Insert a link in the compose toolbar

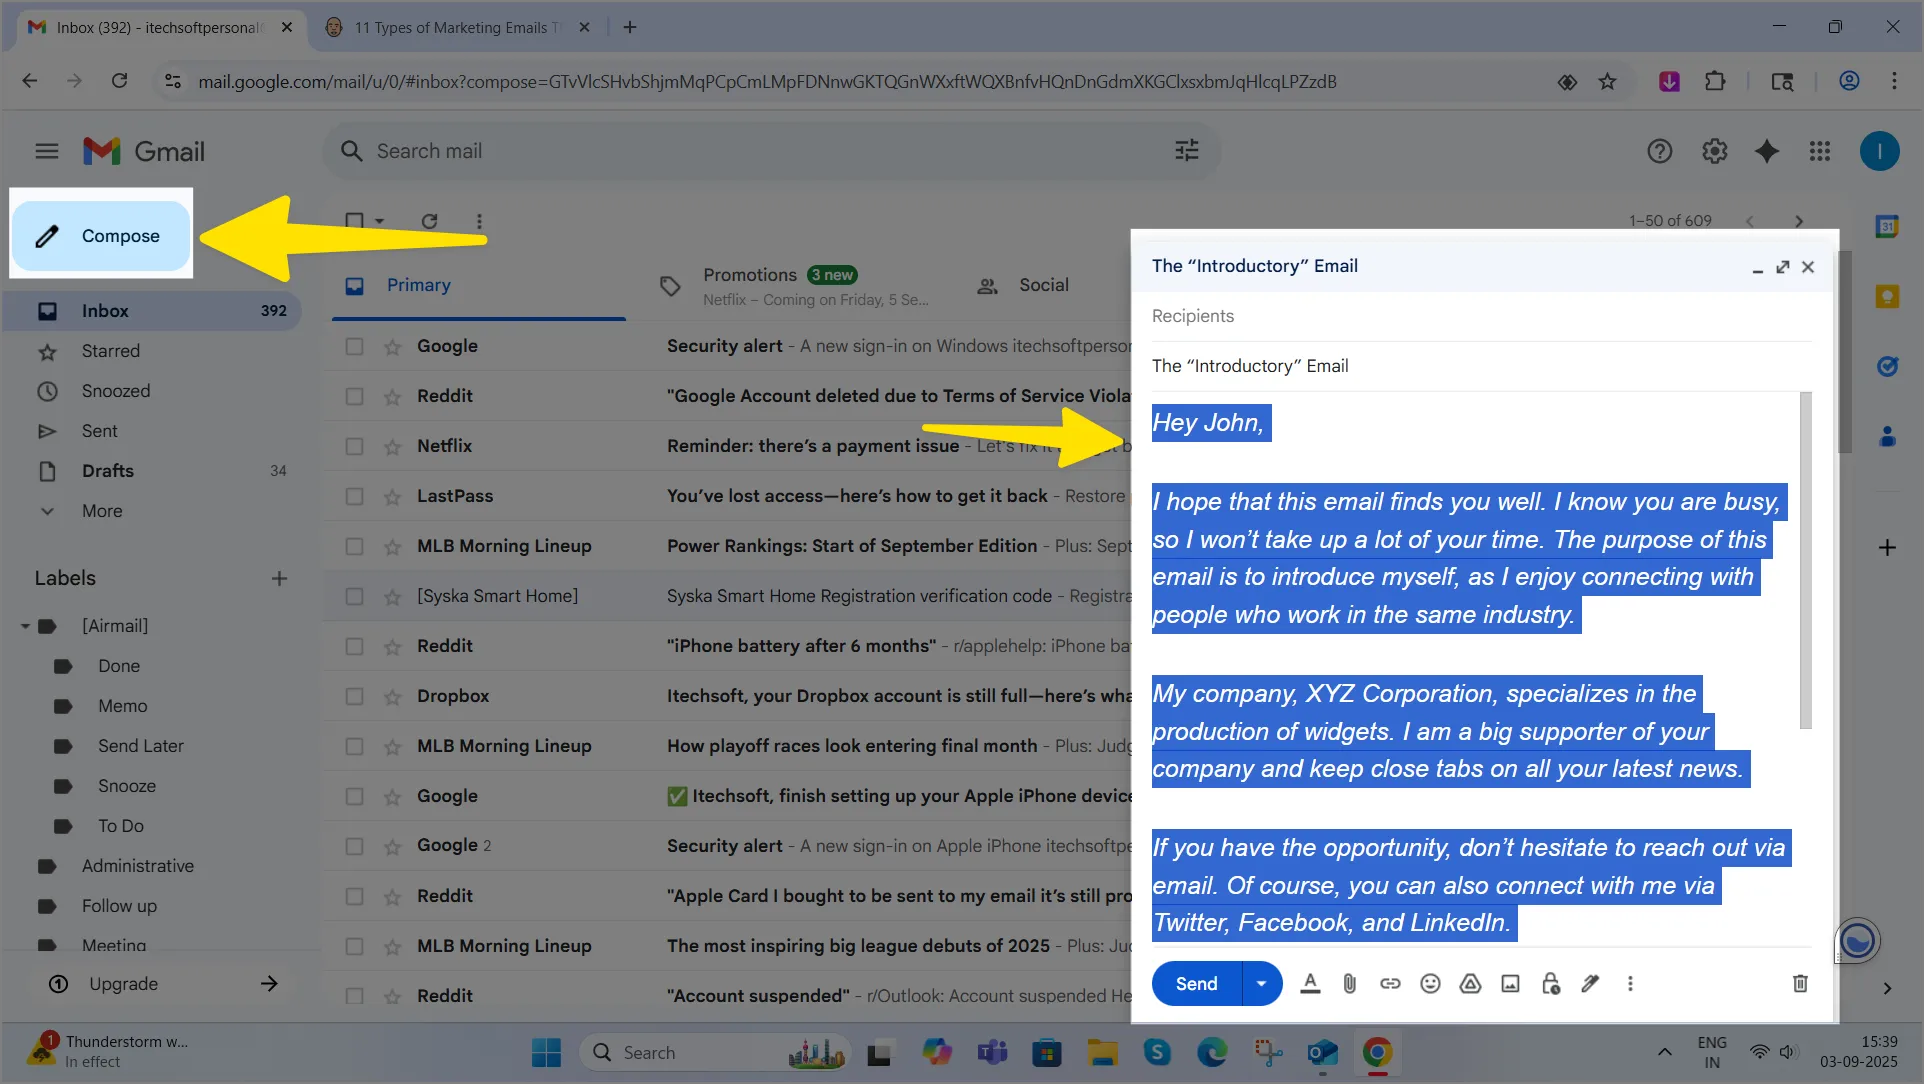[x=1390, y=984]
